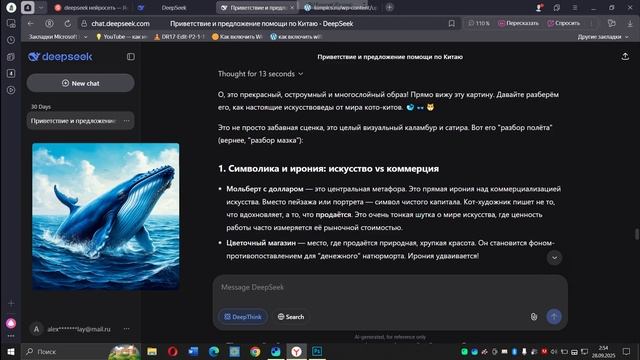
Task: Open sidebar history clock icon
Action: (x=11, y=40)
